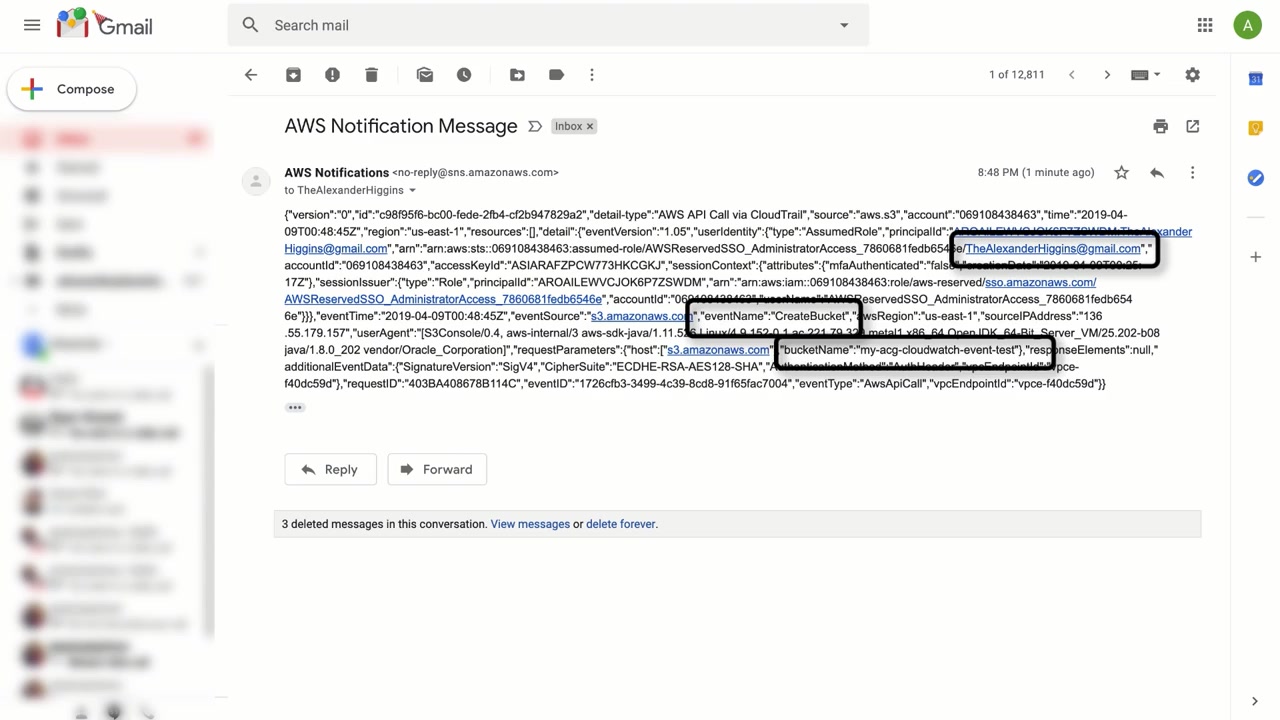This screenshot has width=1280, height=720.
Task: Go back to the Inbox list
Action: pyautogui.click(x=251, y=75)
